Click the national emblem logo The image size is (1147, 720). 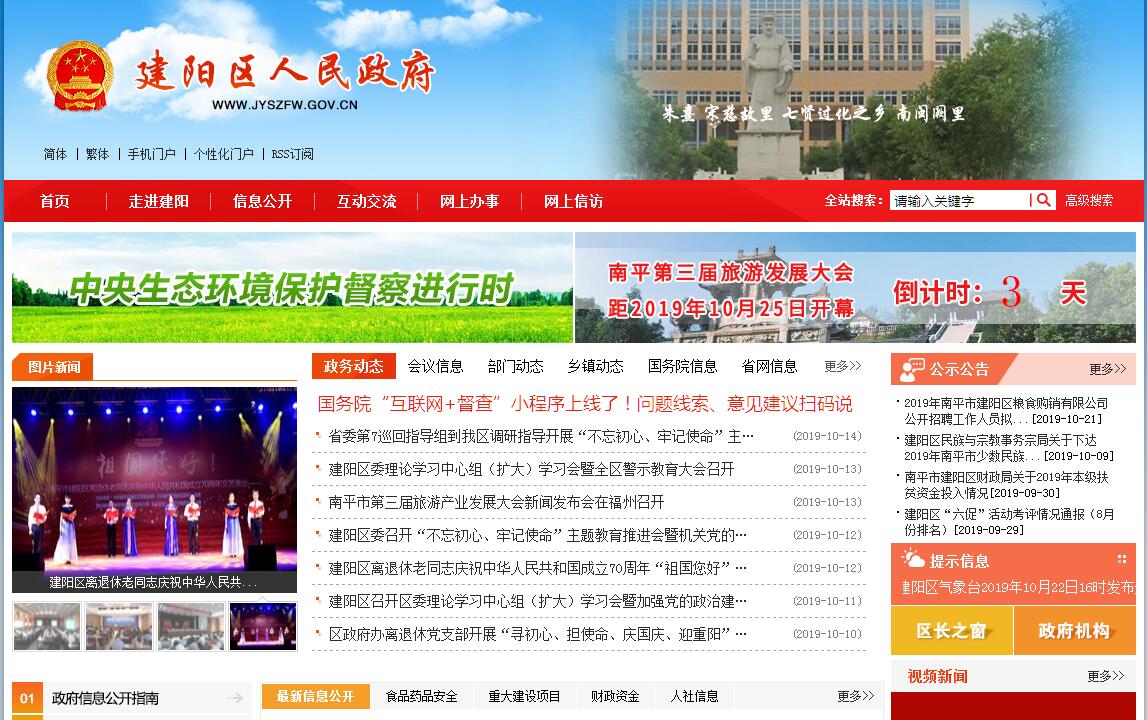(81, 75)
